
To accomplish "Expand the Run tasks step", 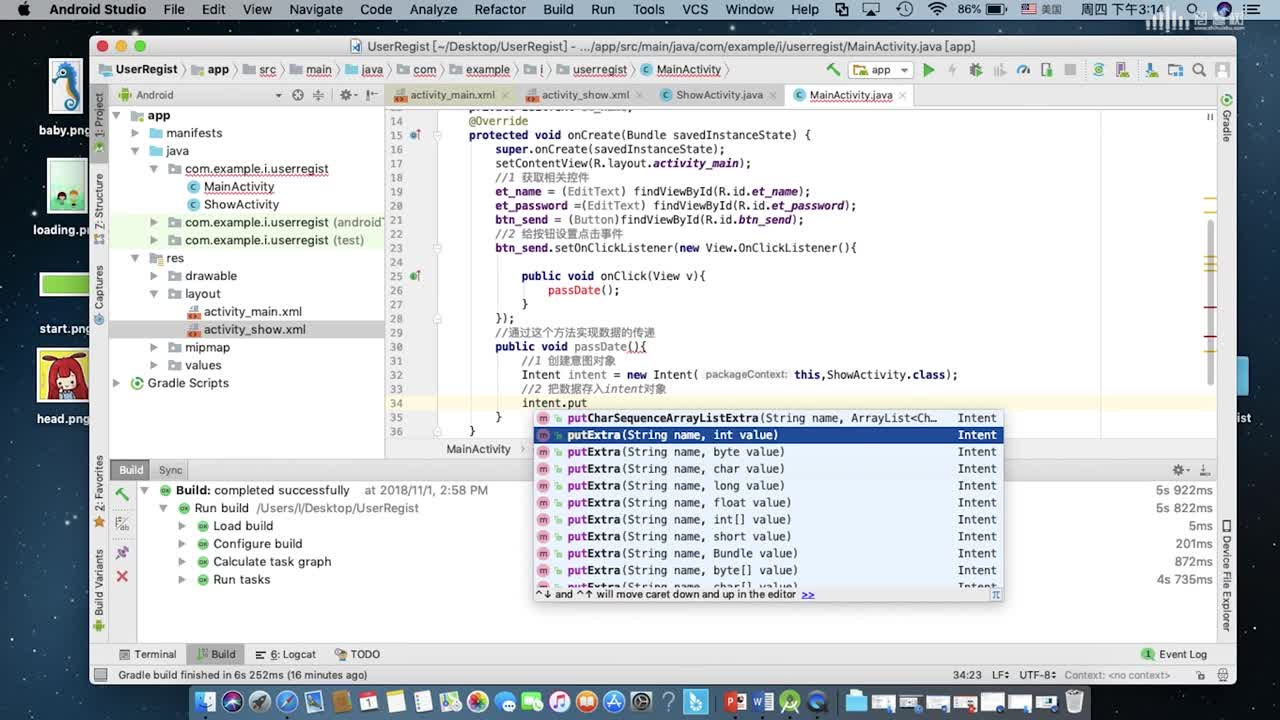I will pyautogui.click(x=182, y=579).
